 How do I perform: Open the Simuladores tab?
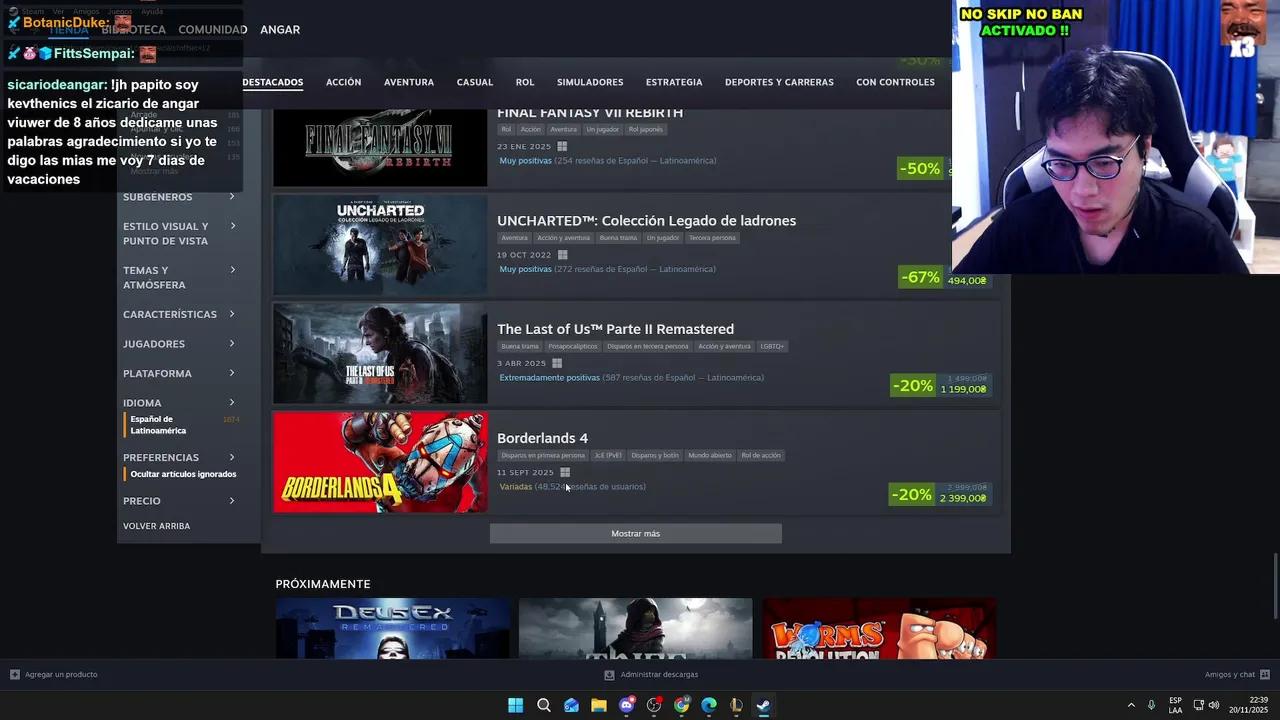point(590,82)
